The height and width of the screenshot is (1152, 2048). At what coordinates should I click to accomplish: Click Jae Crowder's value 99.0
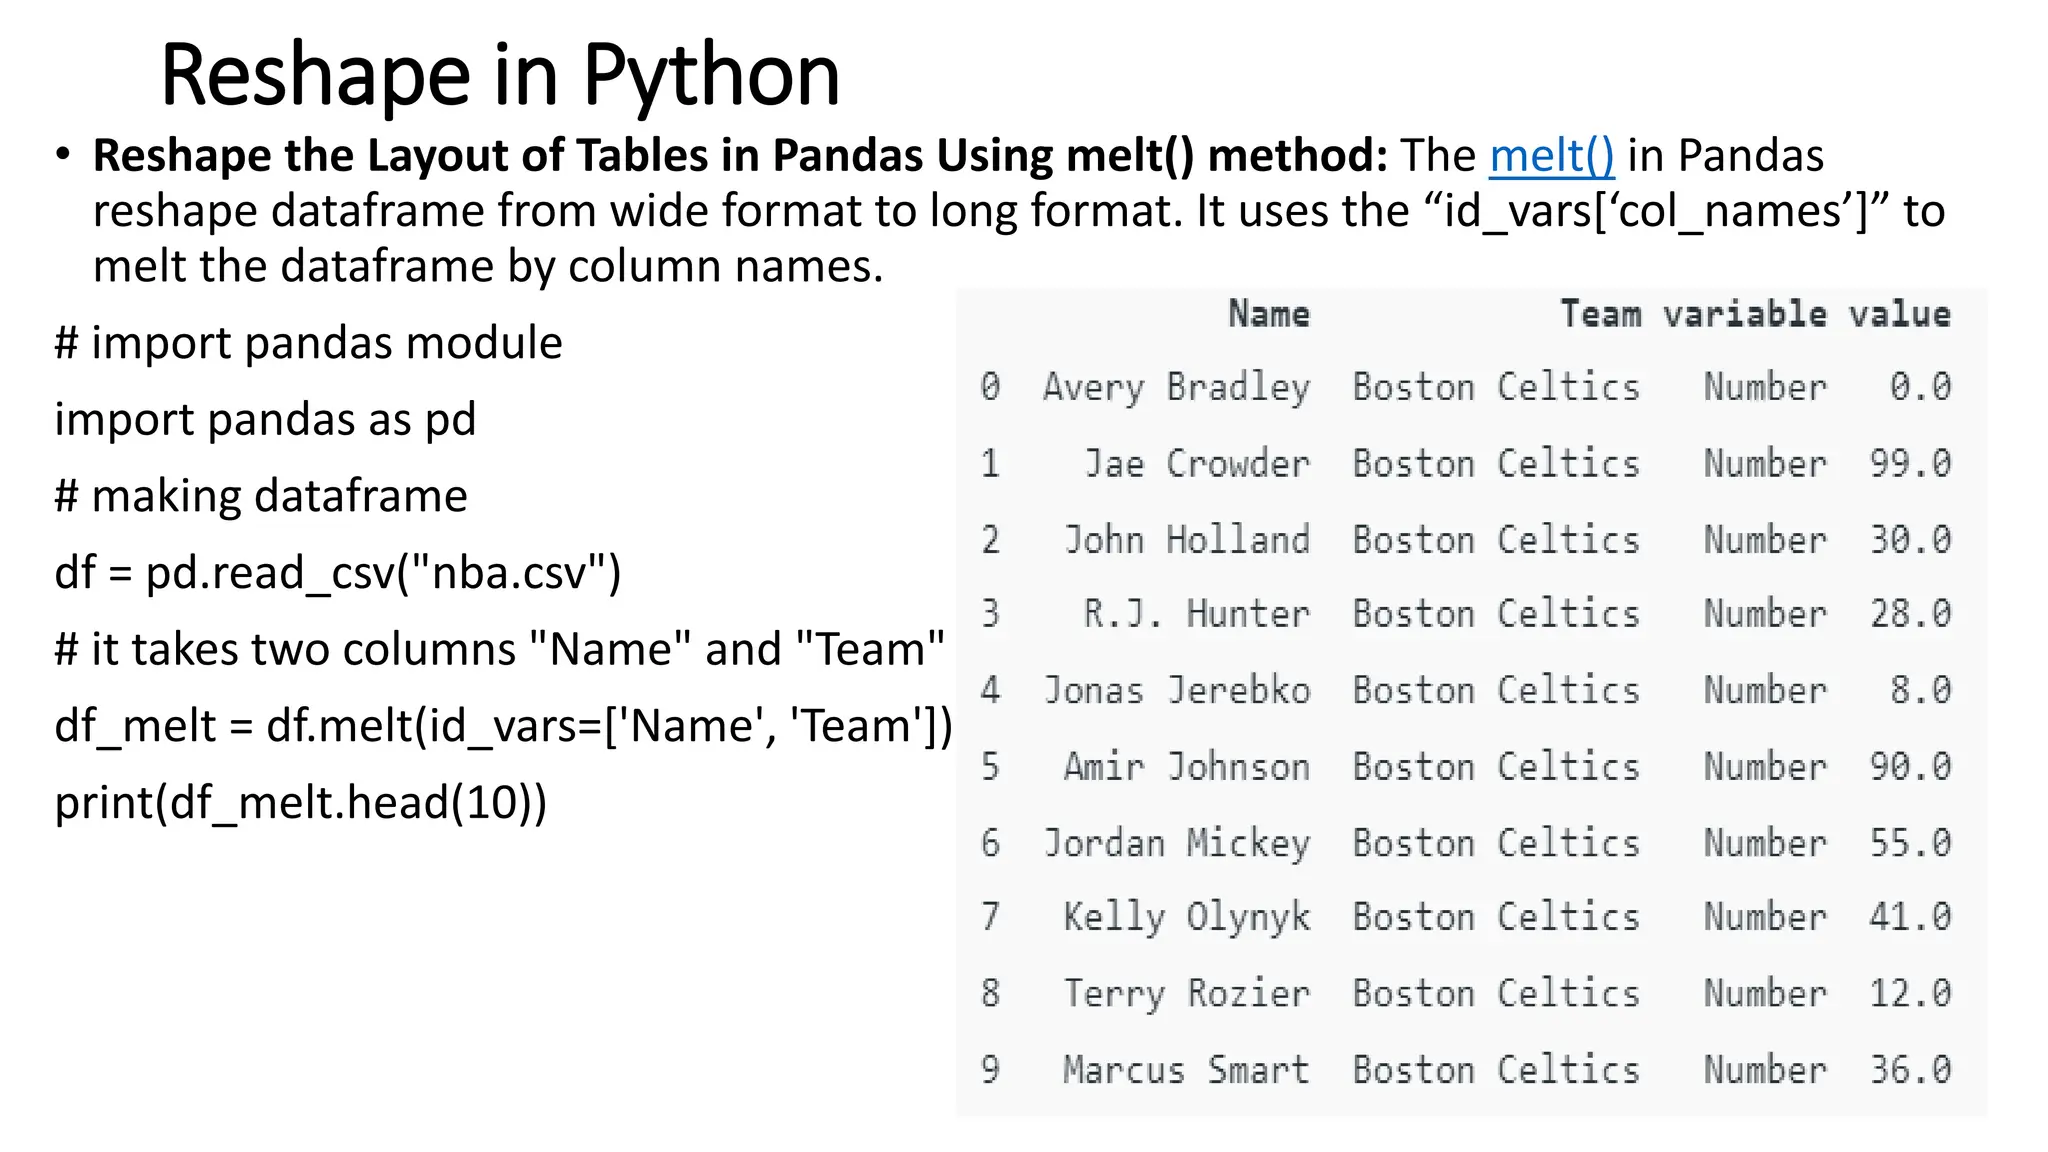coord(1910,464)
